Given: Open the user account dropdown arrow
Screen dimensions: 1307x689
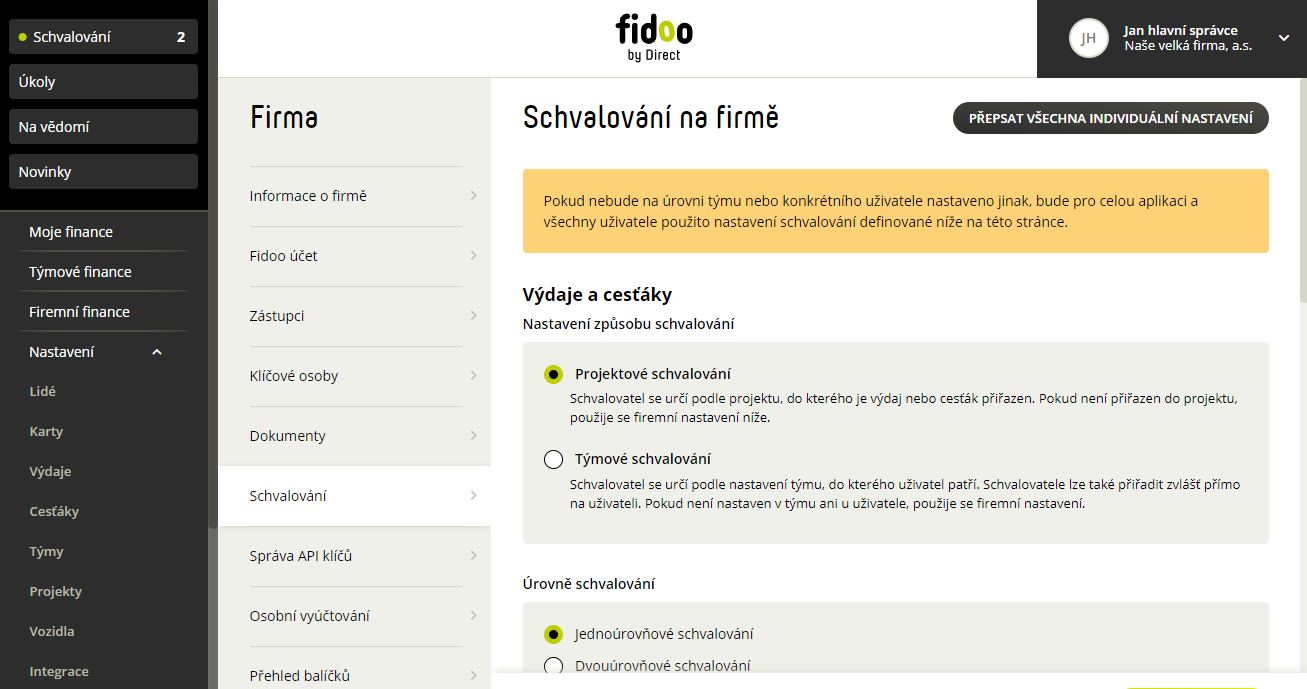Looking at the screenshot, I should coord(1284,38).
